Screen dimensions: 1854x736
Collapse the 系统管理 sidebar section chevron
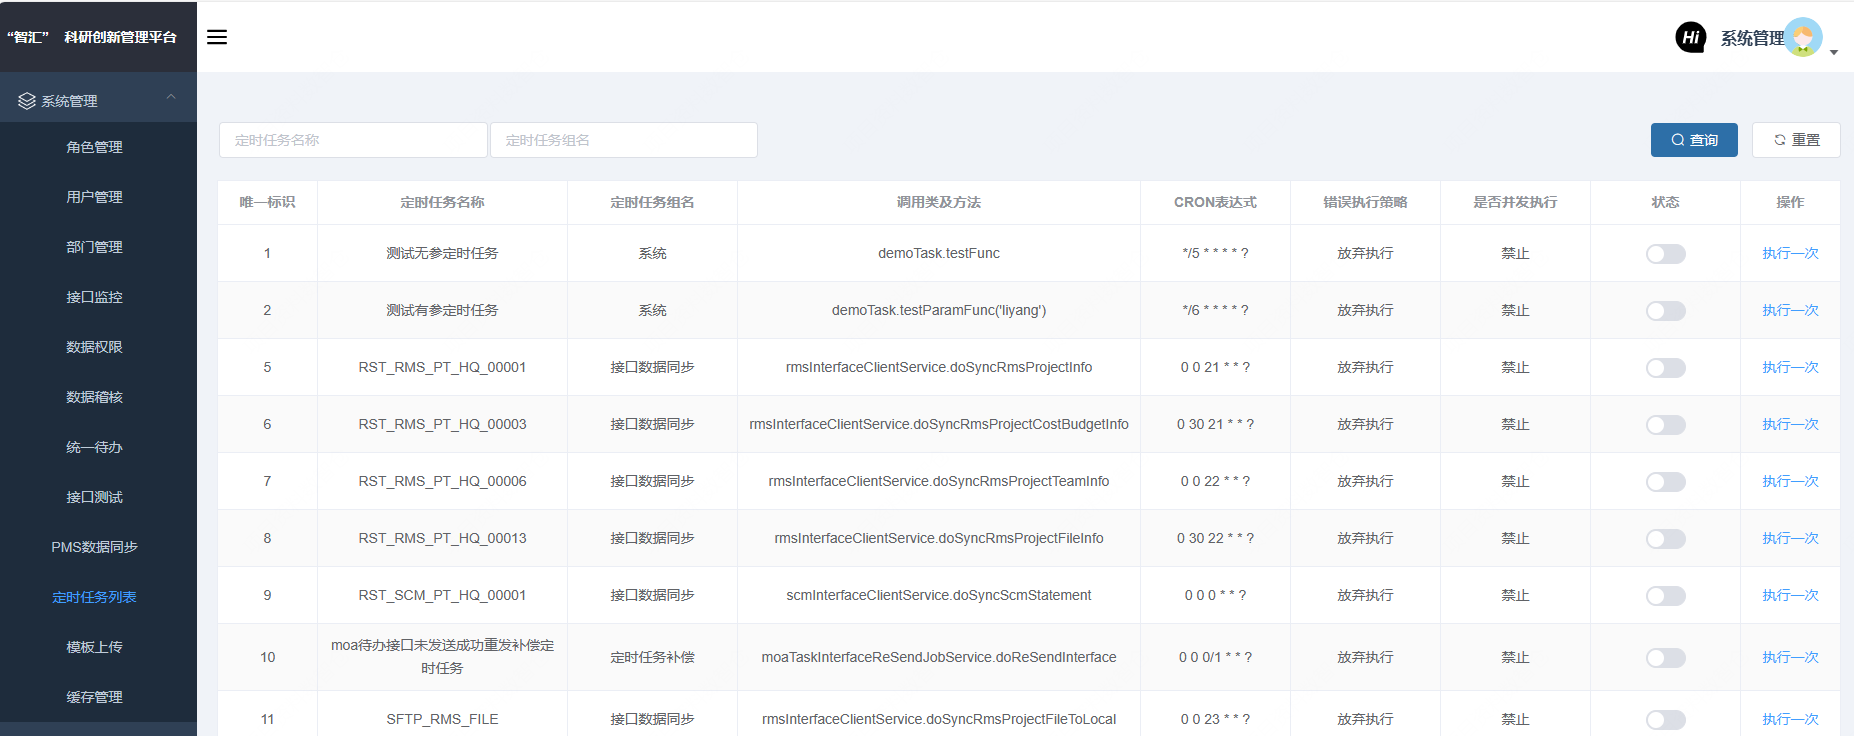point(171,97)
